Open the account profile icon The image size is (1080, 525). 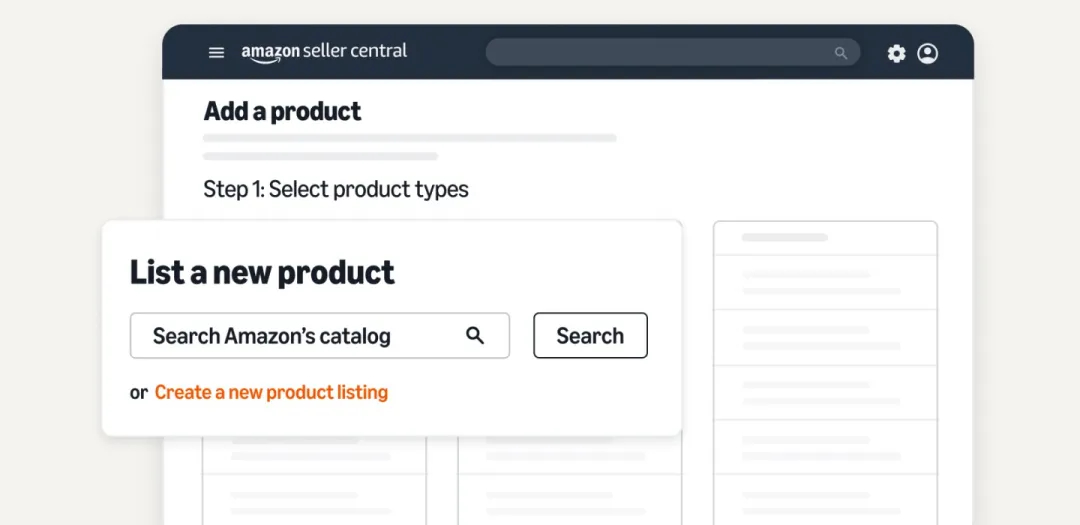(928, 53)
